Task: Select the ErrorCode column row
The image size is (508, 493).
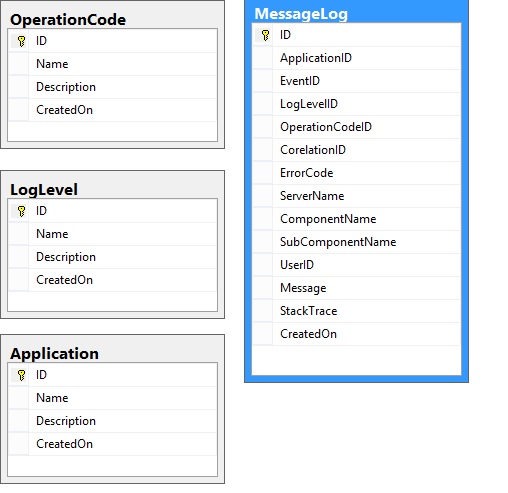Action: [x=356, y=173]
